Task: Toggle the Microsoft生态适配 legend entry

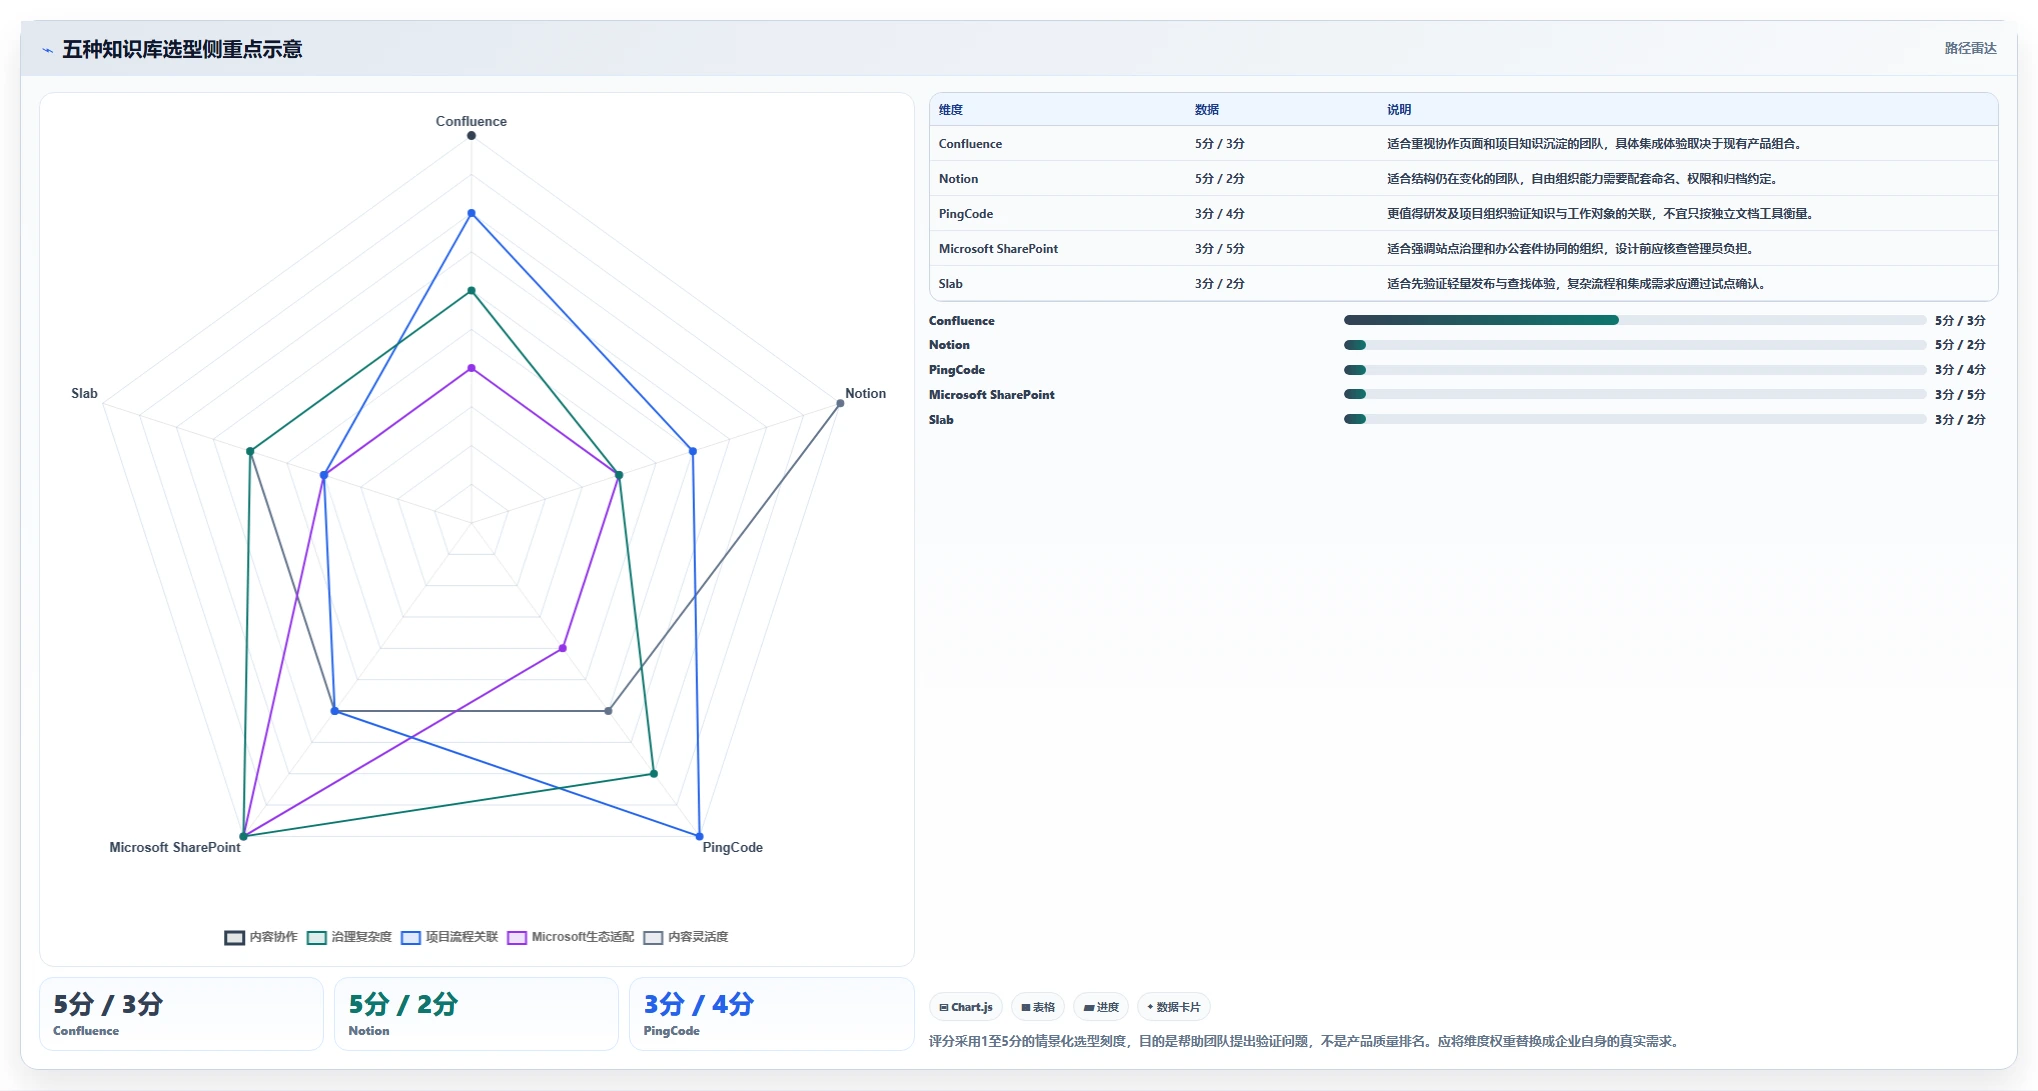Action: (x=570, y=937)
